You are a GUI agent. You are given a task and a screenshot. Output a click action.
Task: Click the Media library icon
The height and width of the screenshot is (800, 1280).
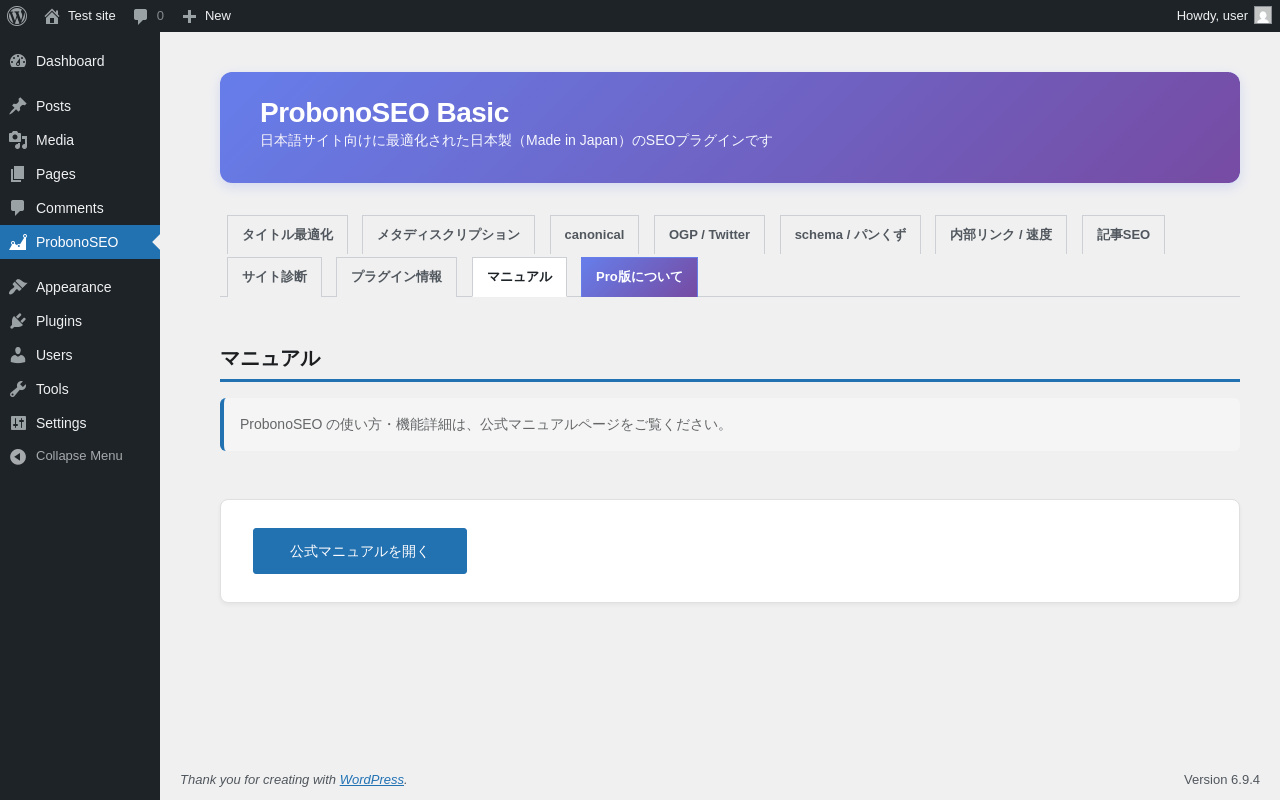18,140
